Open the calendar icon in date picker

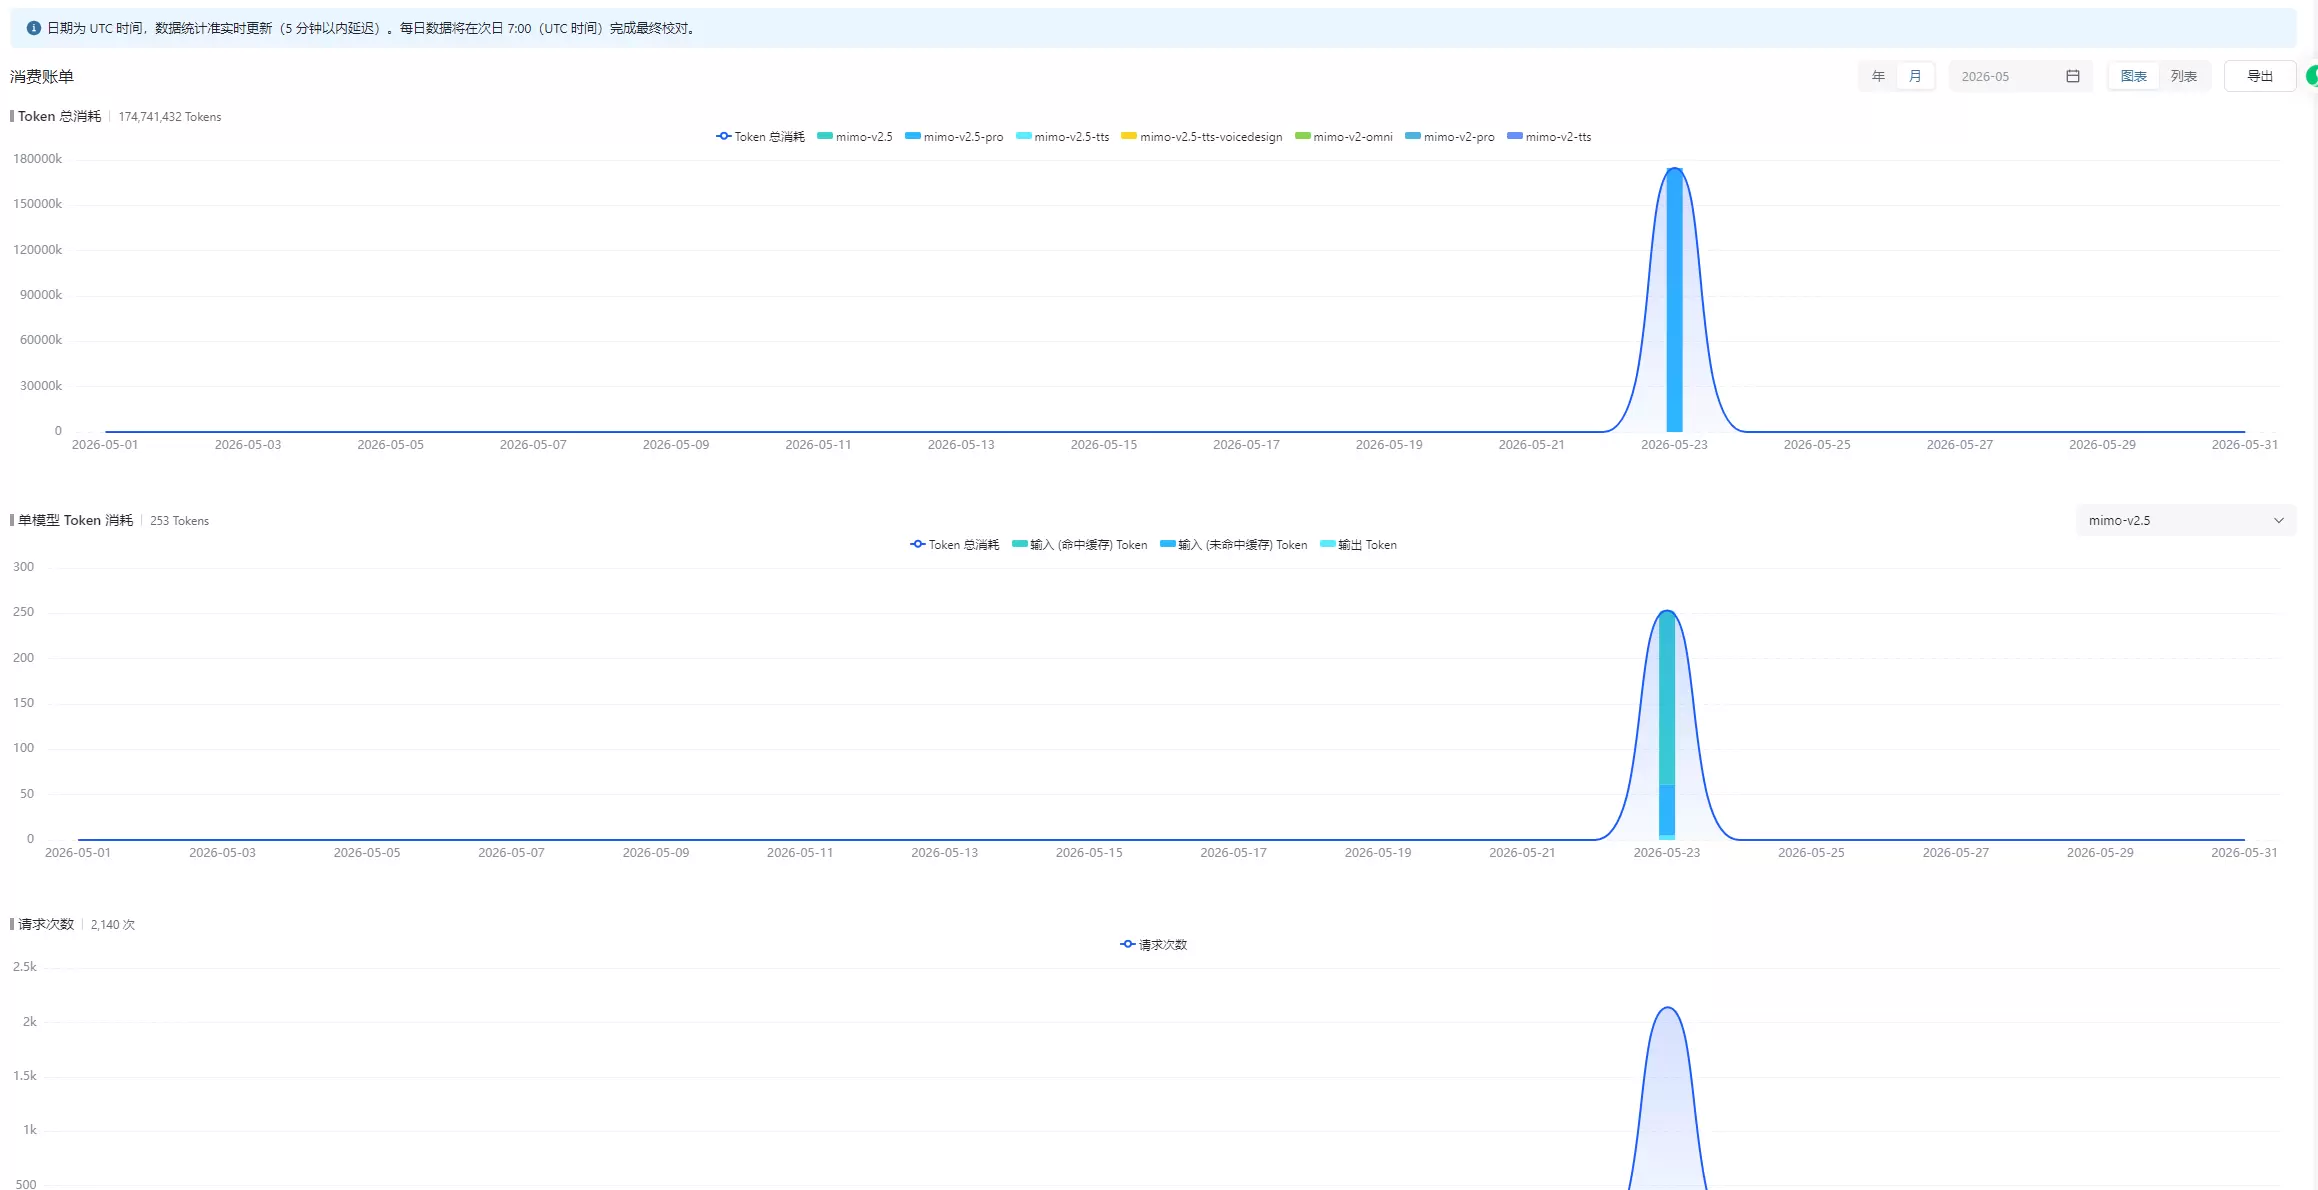2073,76
